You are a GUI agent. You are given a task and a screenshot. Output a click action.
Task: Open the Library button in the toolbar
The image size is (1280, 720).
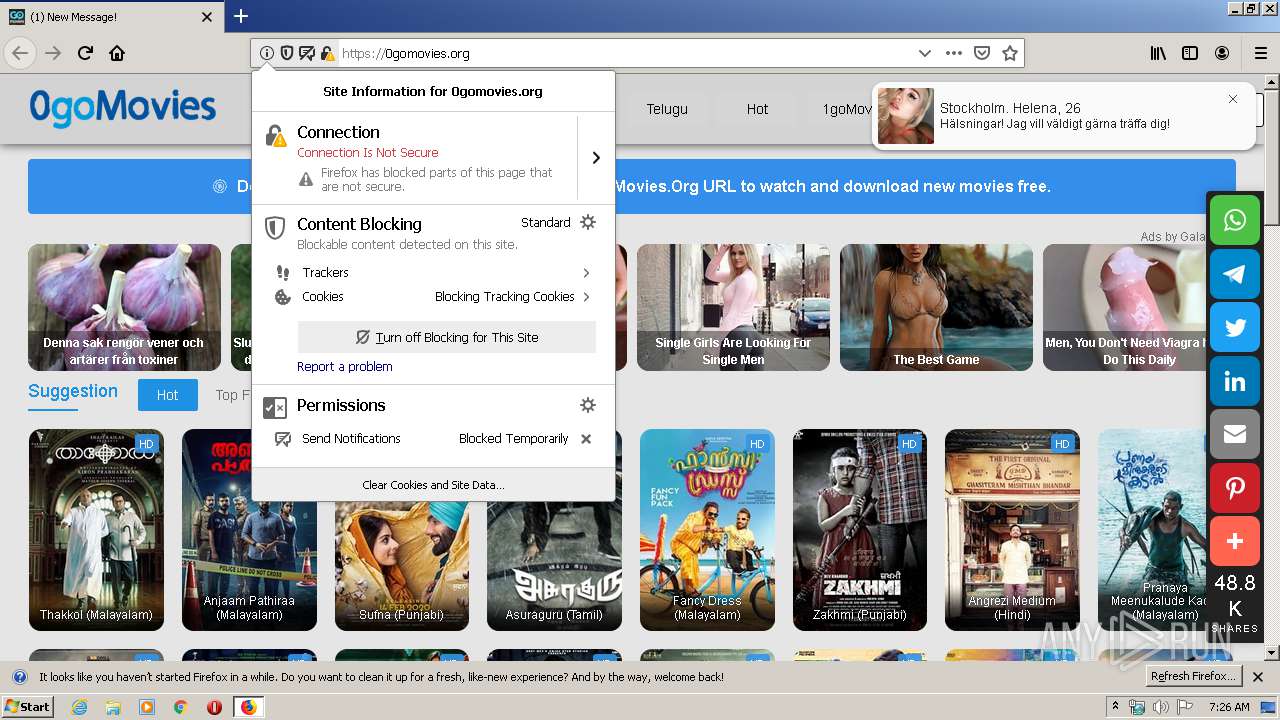(1158, 53)
